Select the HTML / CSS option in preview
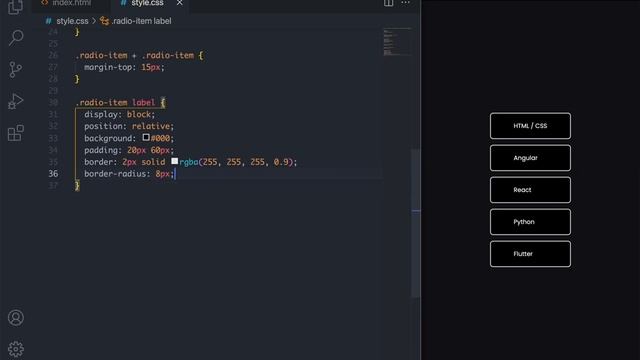Screen dimensions: 640x360 [530, 126]
